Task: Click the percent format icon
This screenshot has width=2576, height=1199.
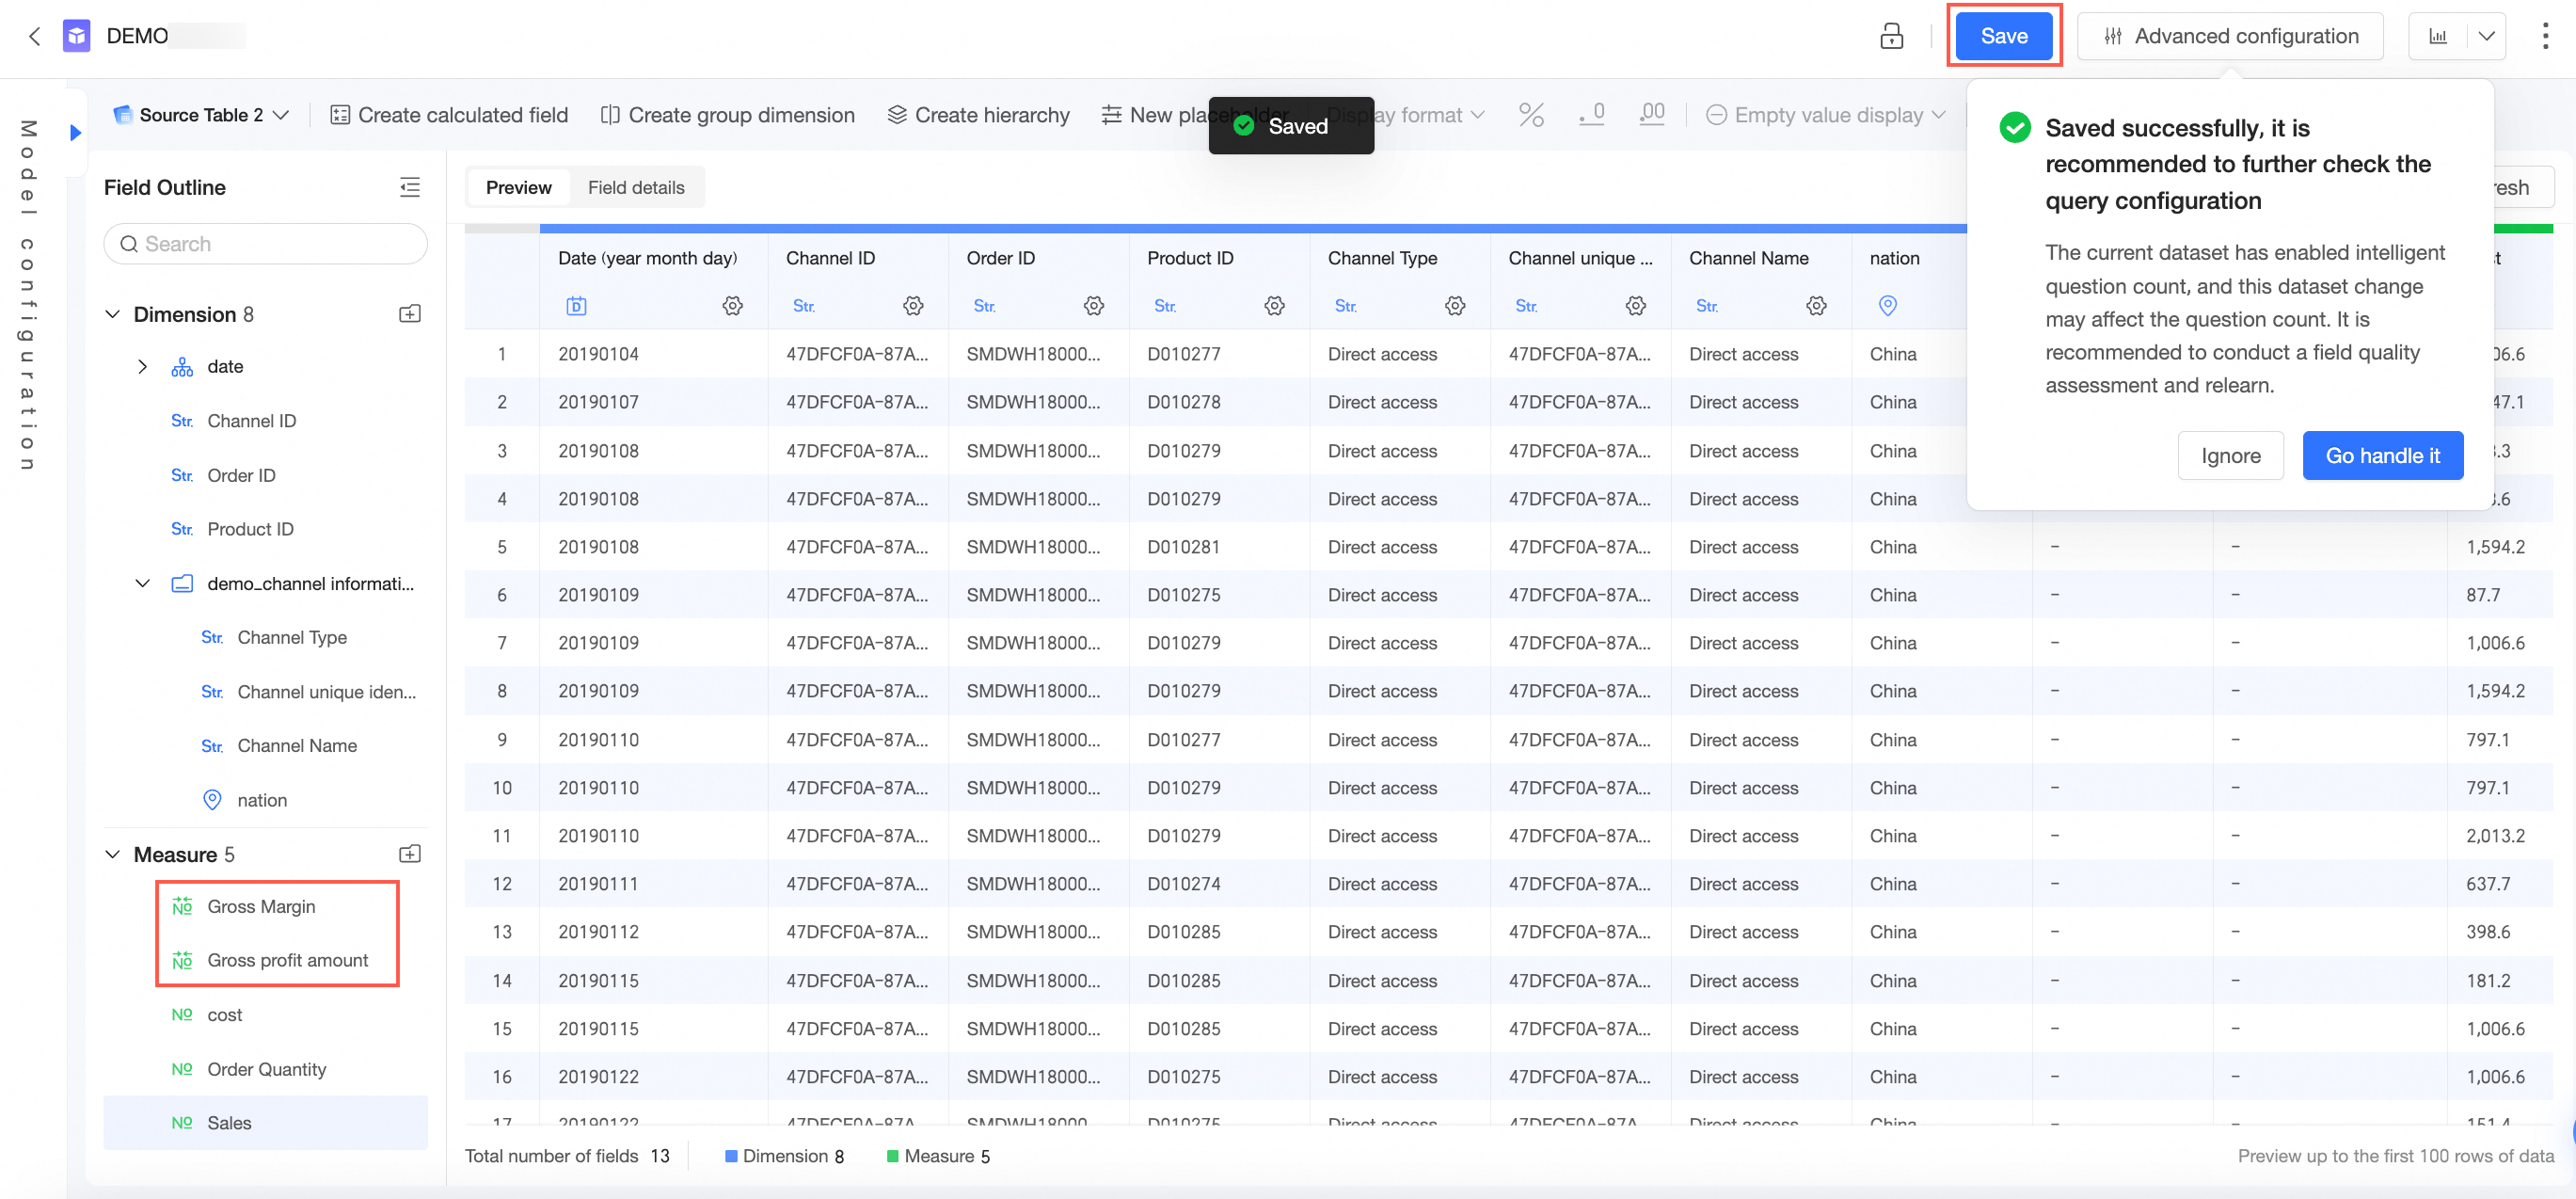Action: click(1530, 115)
